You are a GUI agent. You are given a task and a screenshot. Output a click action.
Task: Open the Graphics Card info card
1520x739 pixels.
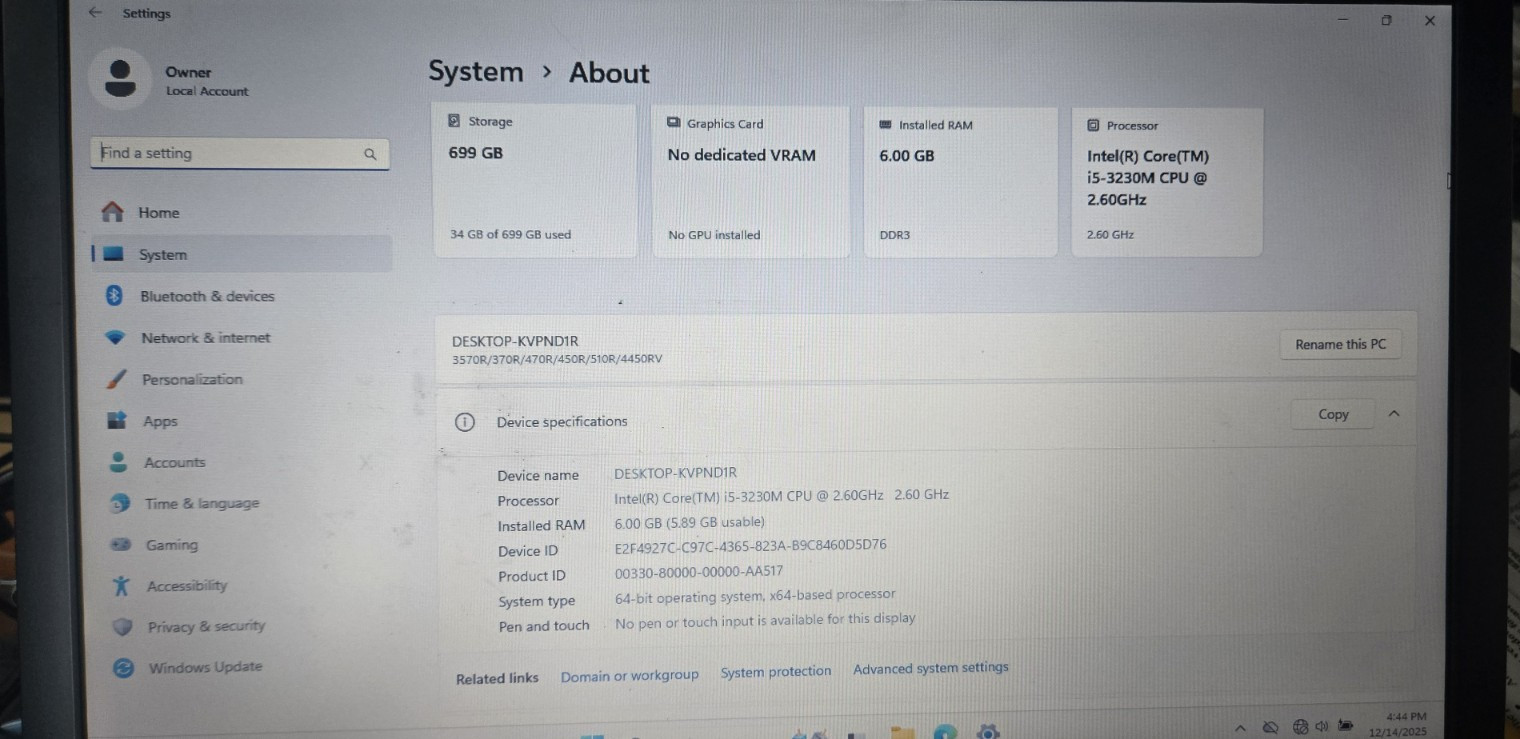[x=750, y=182]
